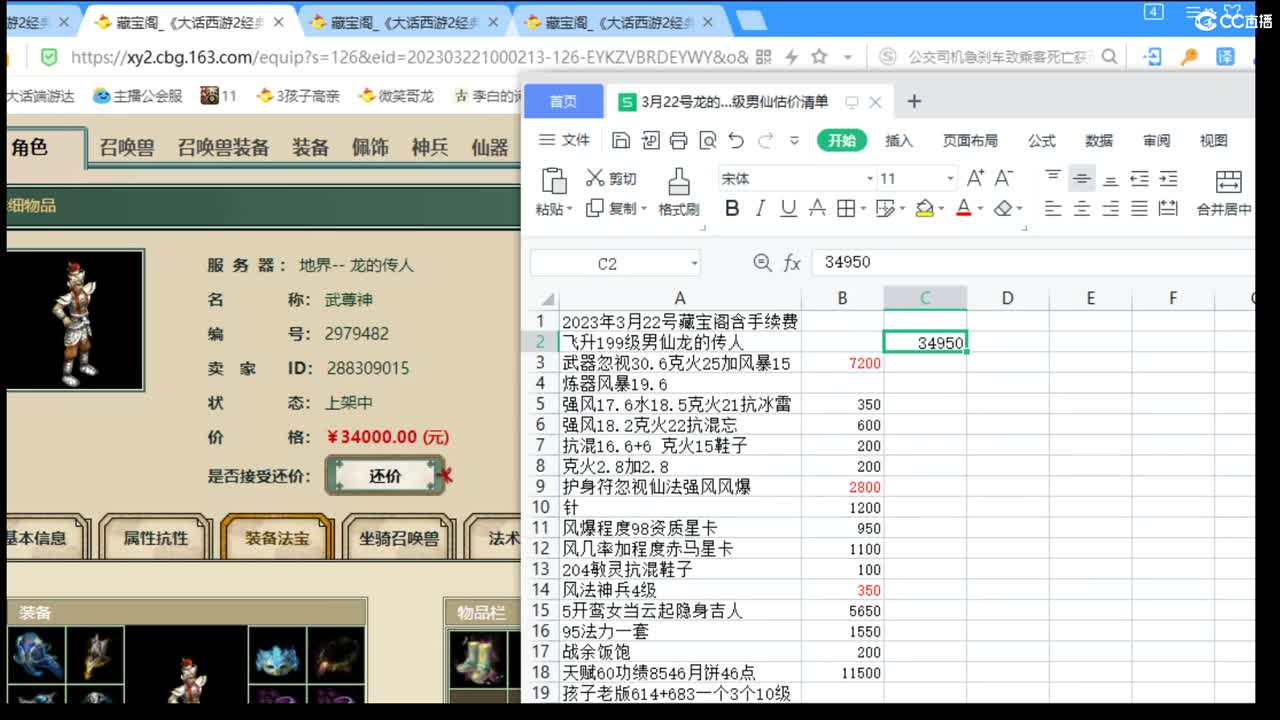Click the zoom magnifier beside formula bar
This screenshot has height=720, width=1280.
click(762, 263)
